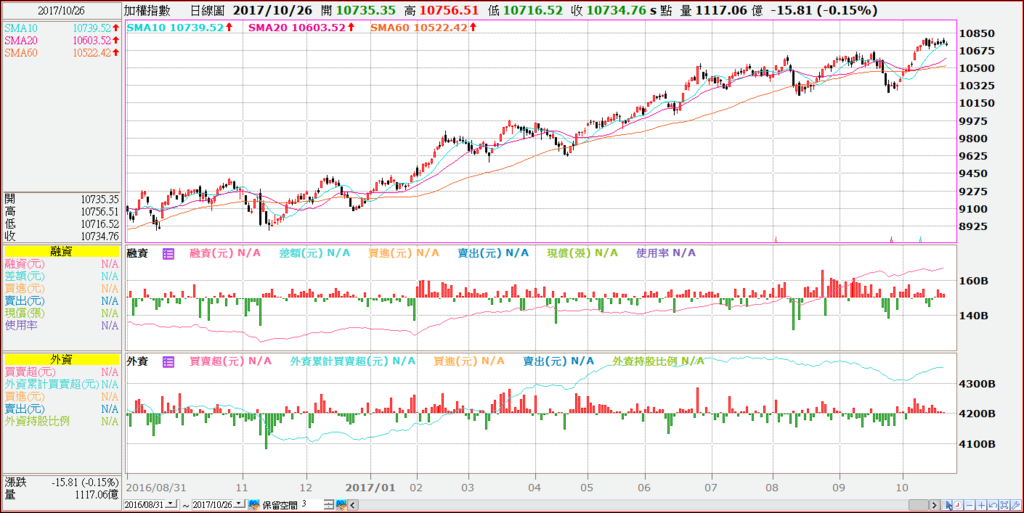The width and height of the screenshot is (1024, 513).
Task: Click the red clock period icon
Action: tap(958, 505)
